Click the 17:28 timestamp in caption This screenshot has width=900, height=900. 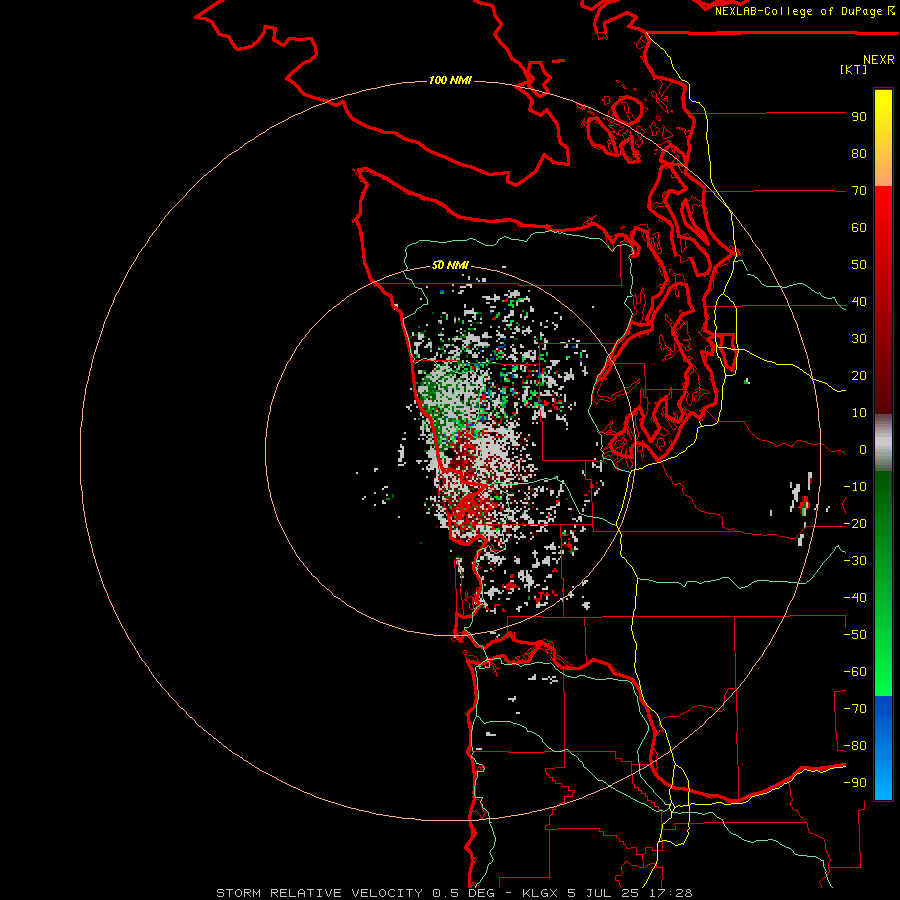(672, 893)
